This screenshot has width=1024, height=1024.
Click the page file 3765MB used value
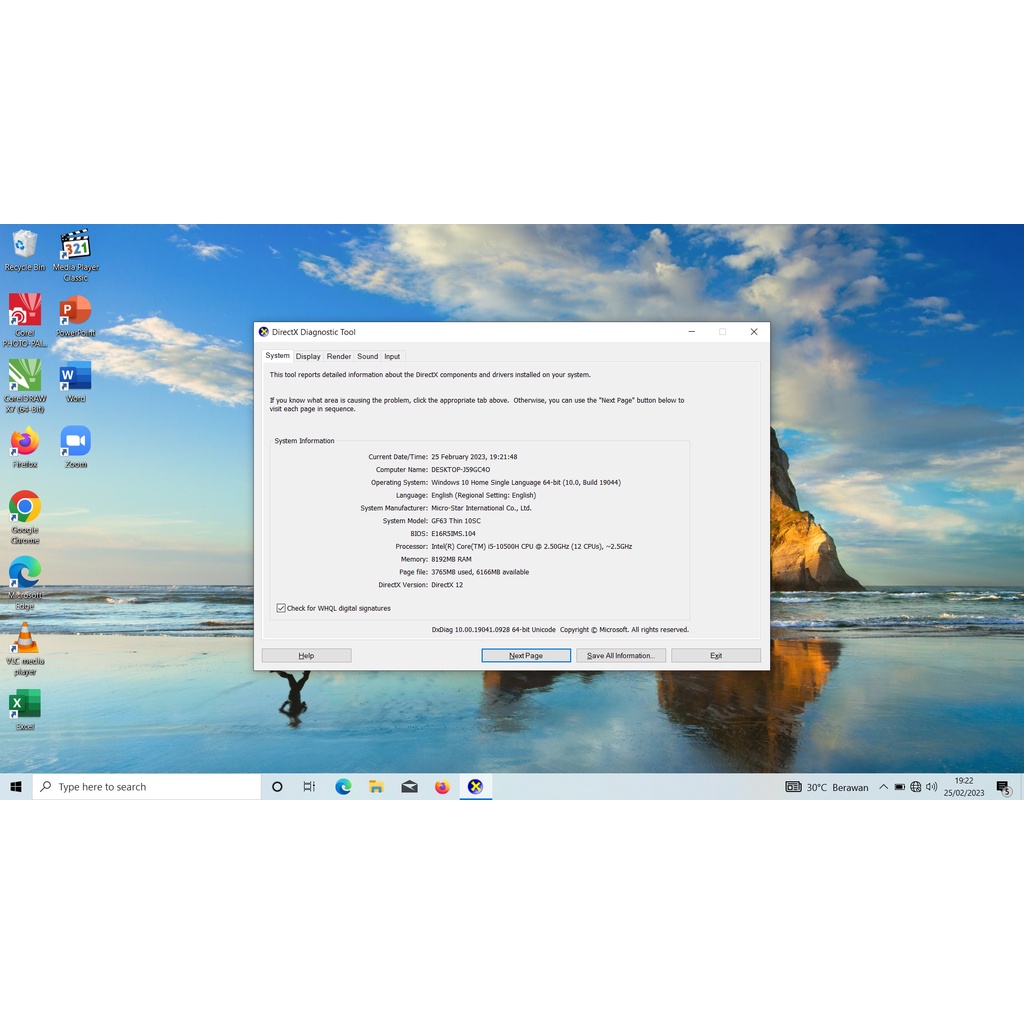pos(480,572)
